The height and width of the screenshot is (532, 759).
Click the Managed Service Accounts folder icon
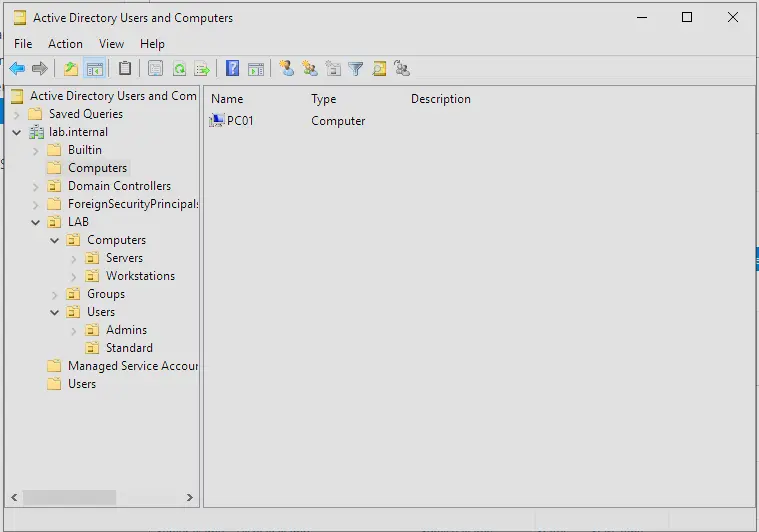coord(54,366)
